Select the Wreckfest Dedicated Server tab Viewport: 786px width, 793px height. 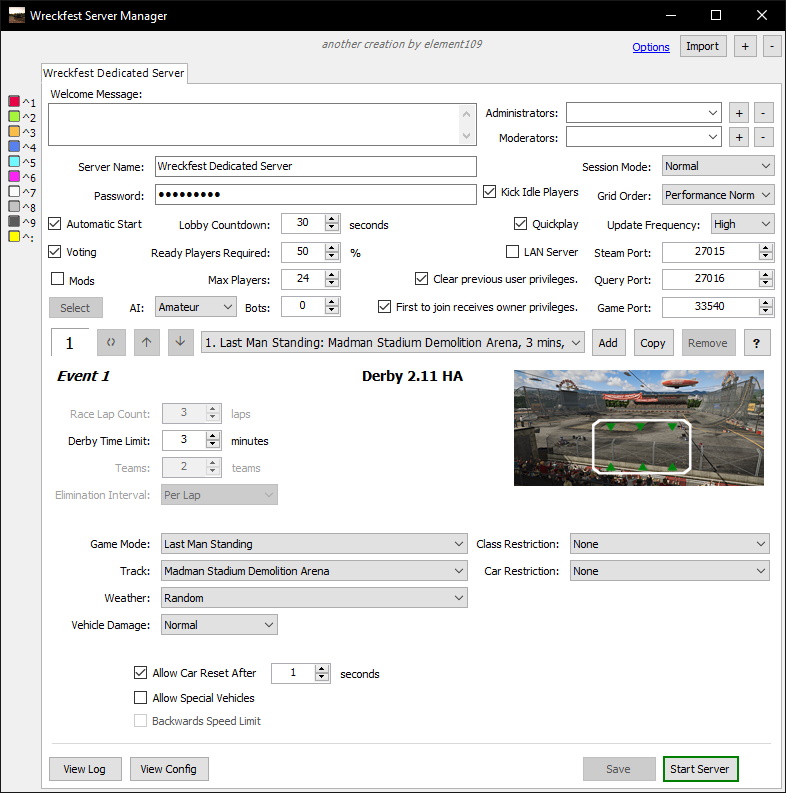pos(114,73)
